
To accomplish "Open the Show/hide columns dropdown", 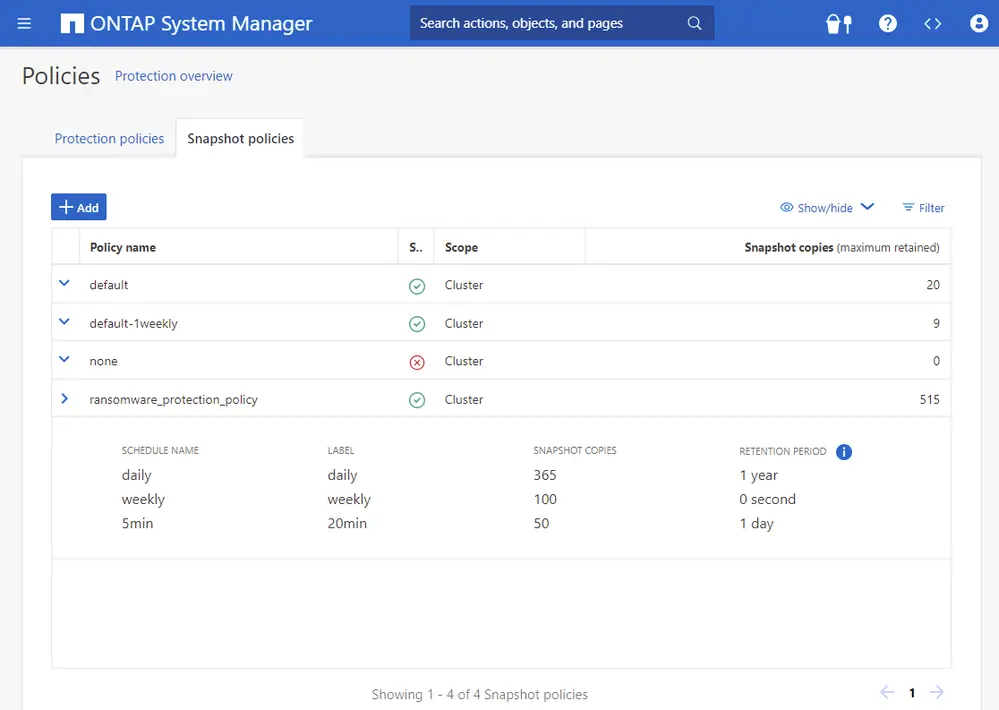I will pos(826,208).
